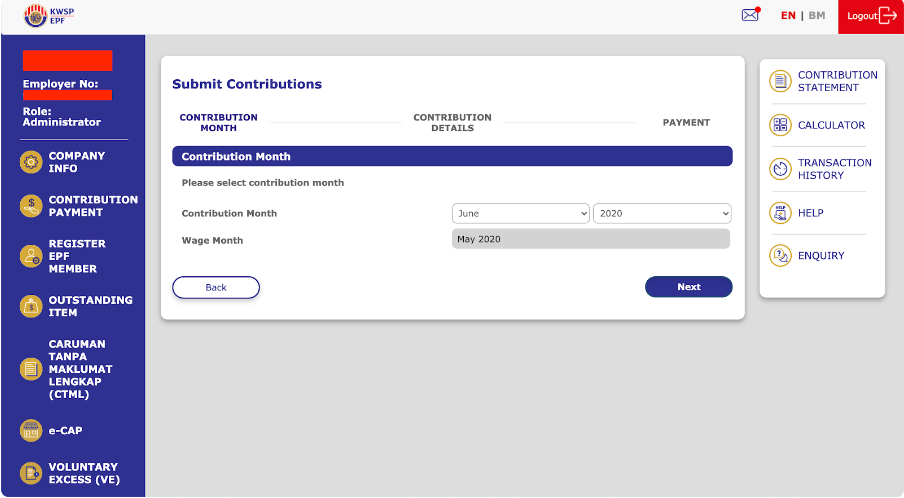Viewport: 904px width, 498px height.
Task: Click the Help icon in right panel
Action: coord(780,213)
